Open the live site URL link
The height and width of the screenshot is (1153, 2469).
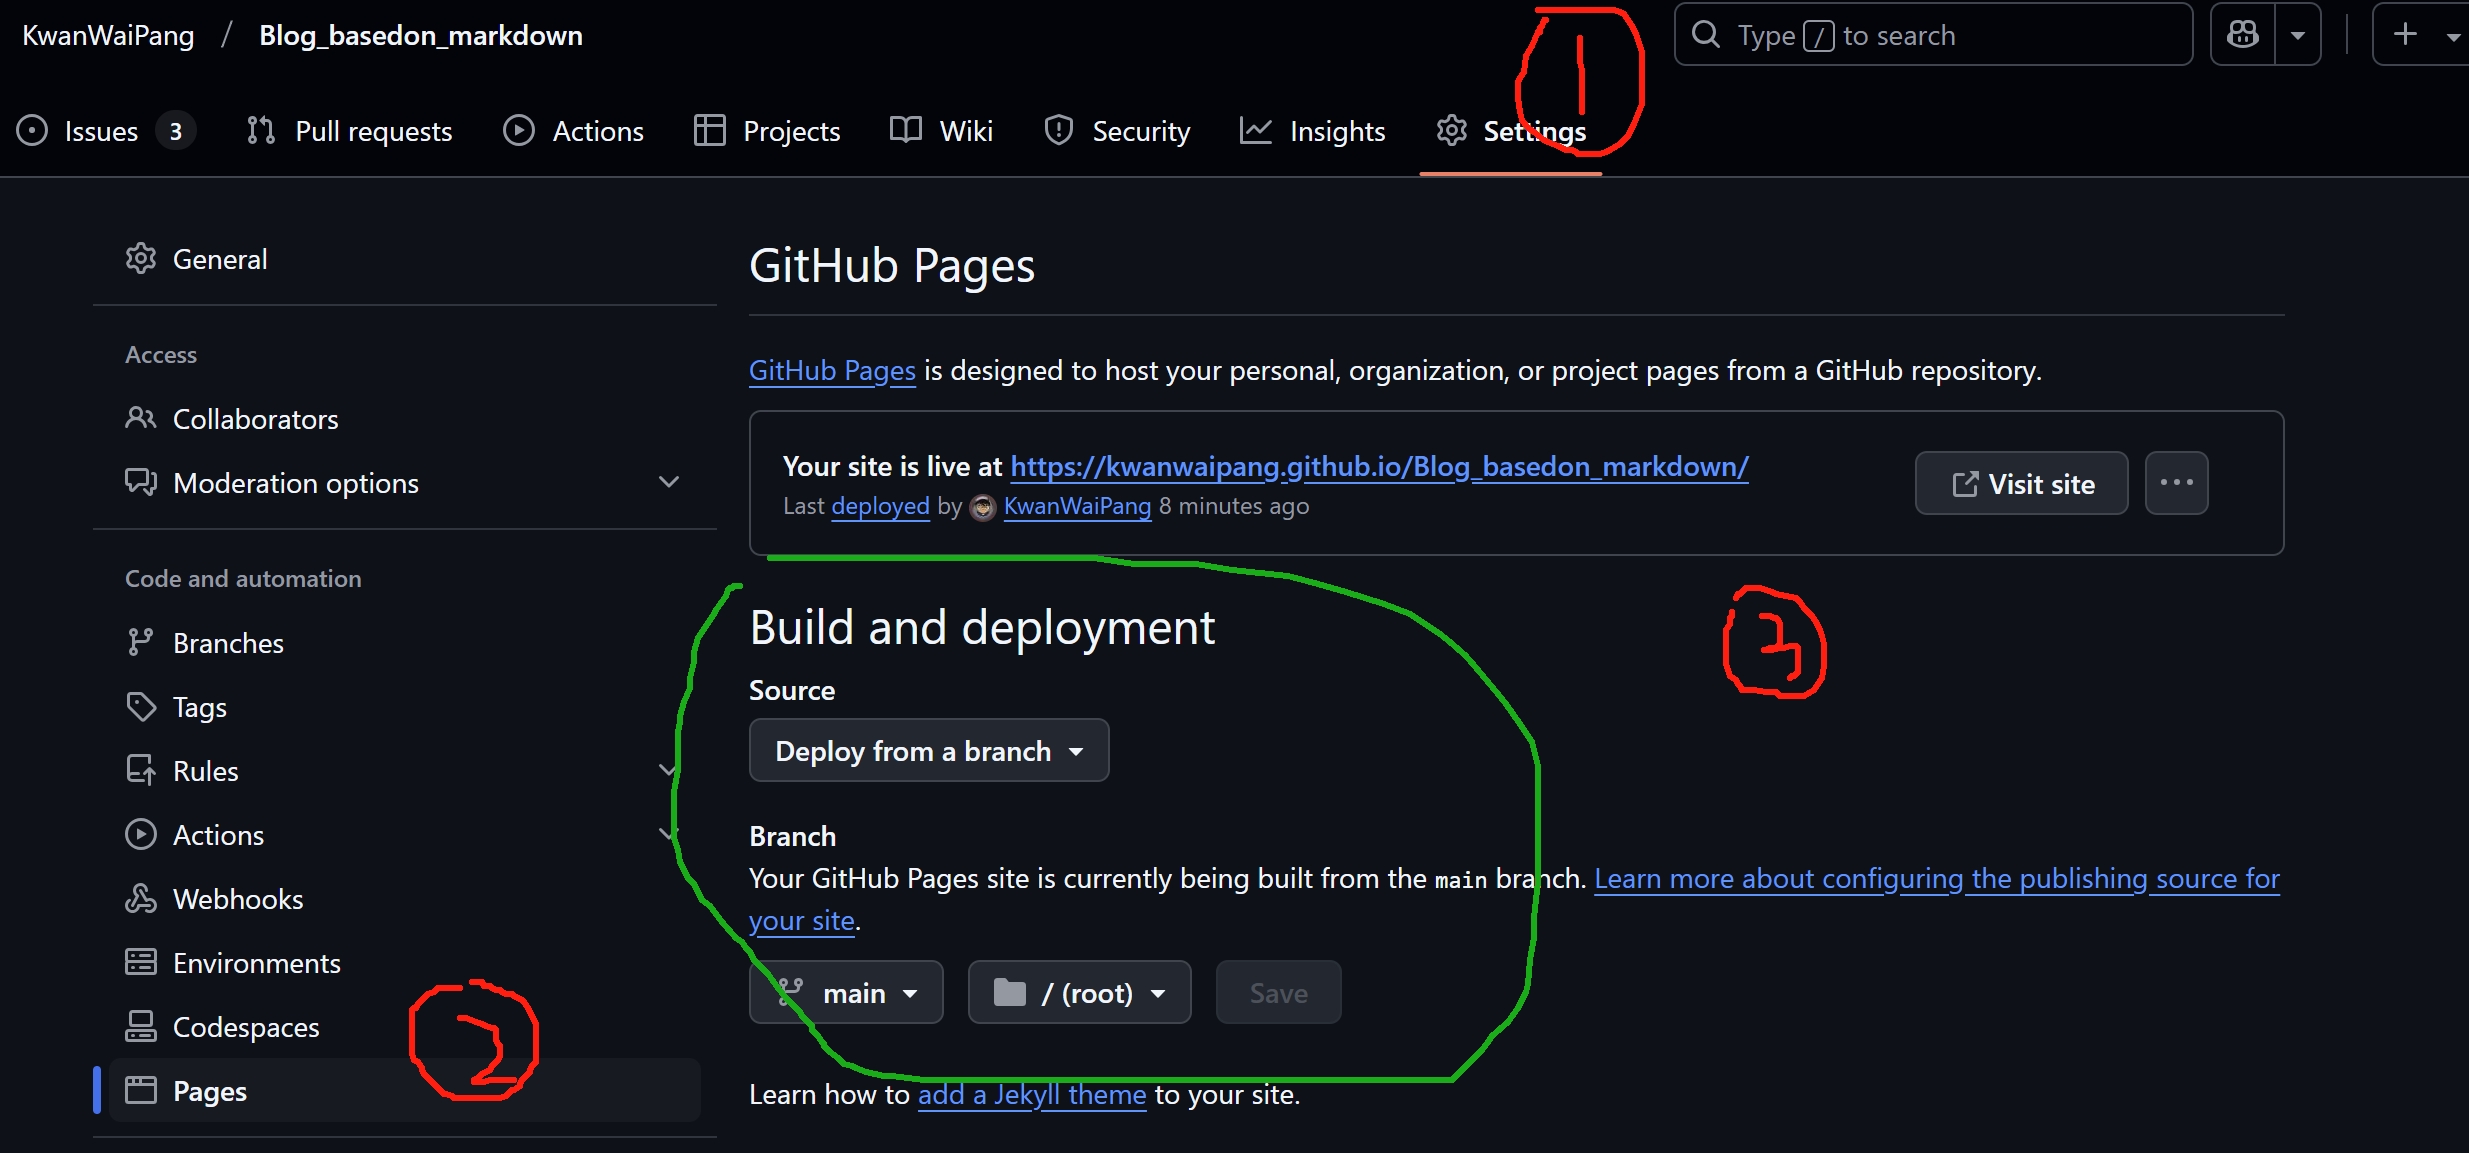pyautogui.click(x=1379, y=467)
